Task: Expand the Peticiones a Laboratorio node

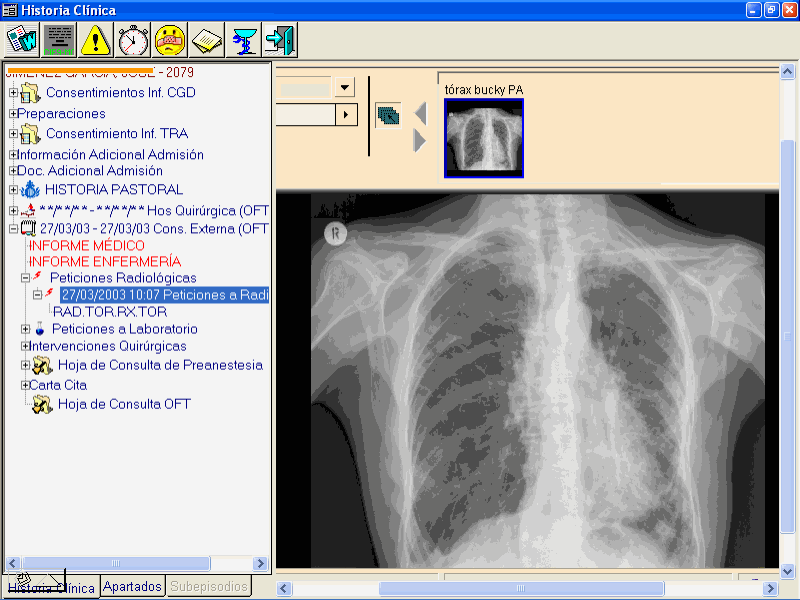Action: pos(26,329)
